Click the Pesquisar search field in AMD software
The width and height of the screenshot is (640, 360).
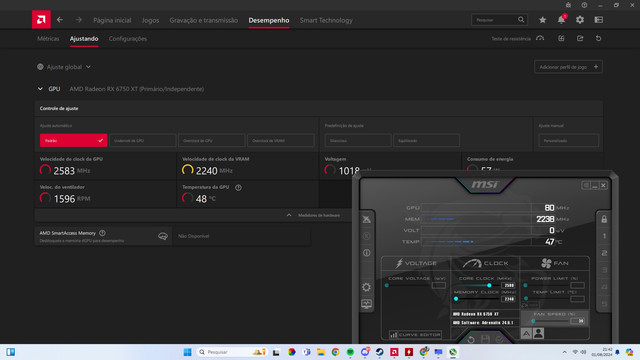coord(499,20)
